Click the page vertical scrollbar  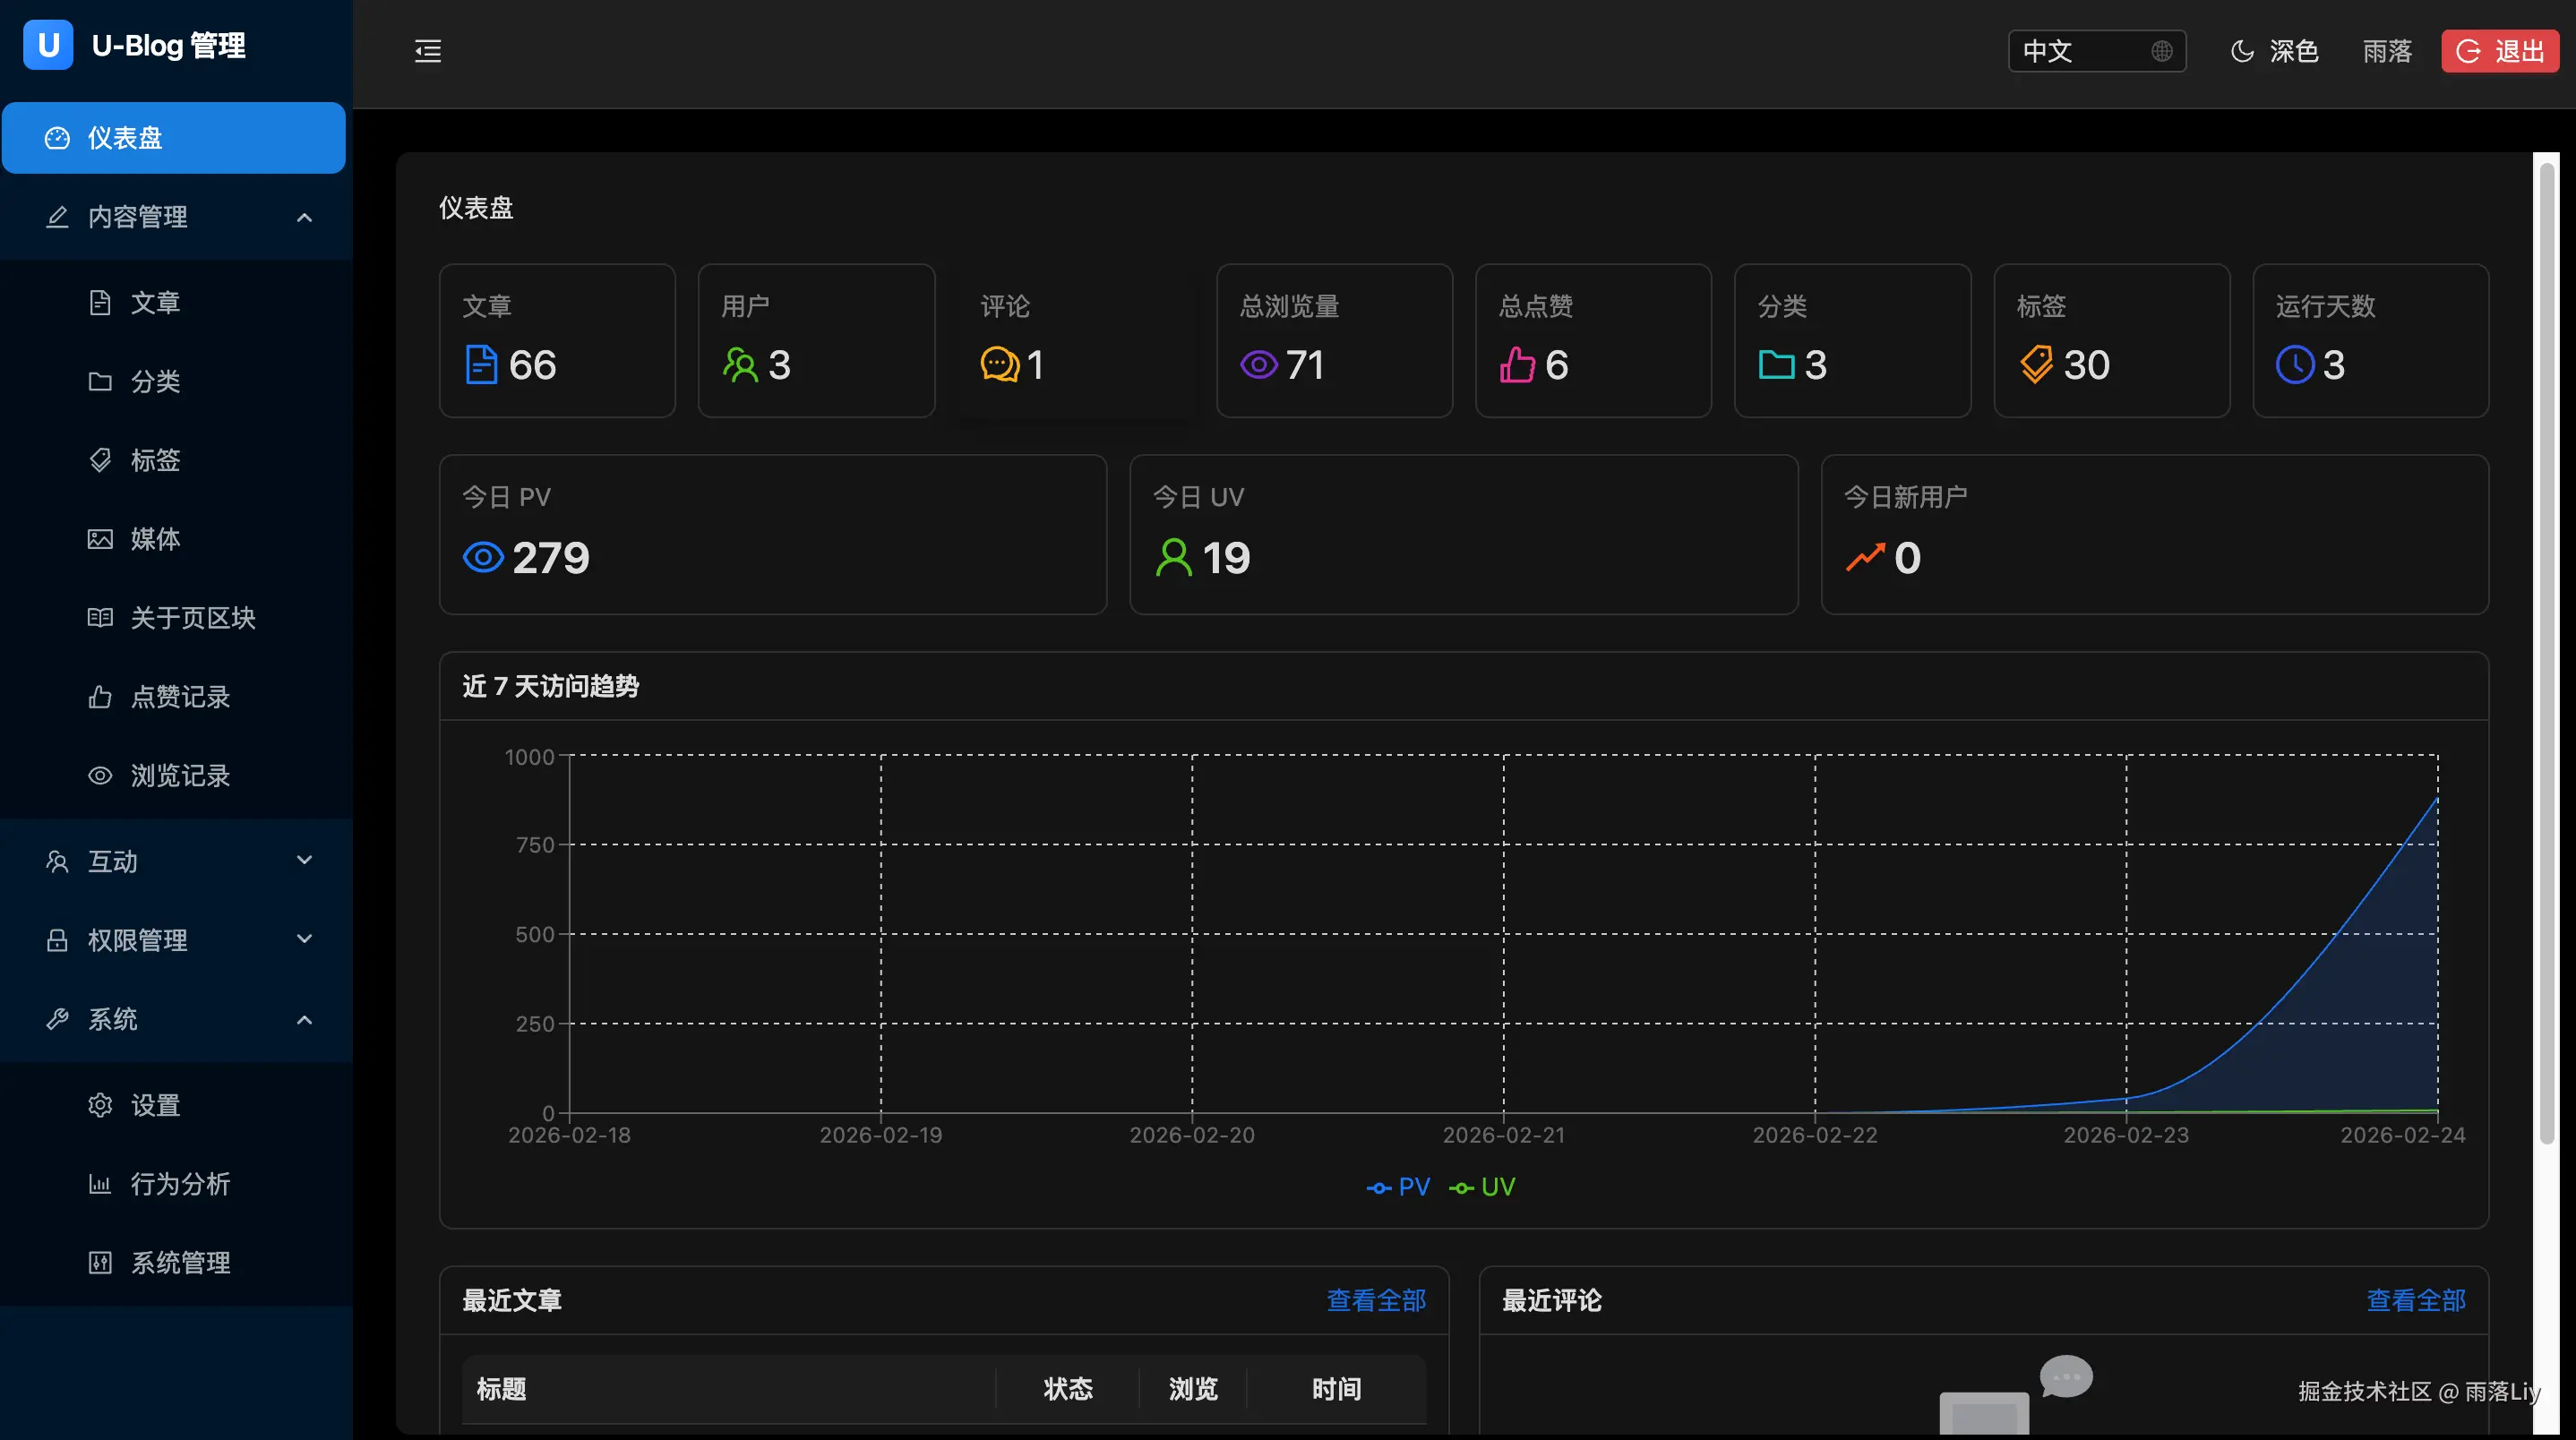coord(2546,650)
